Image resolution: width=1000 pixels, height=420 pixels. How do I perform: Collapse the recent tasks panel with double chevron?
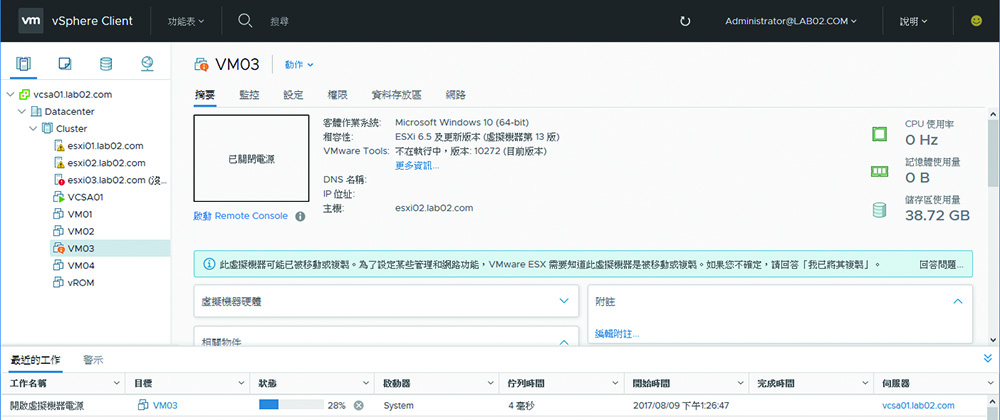coord(988,359)
